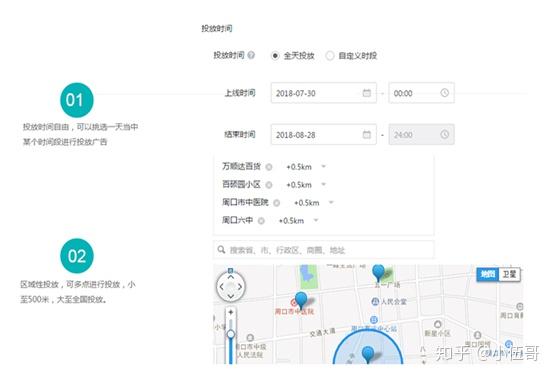Click clock icon in 24:00 time field
Screen dimensions: 554x377
click(444, 134)
